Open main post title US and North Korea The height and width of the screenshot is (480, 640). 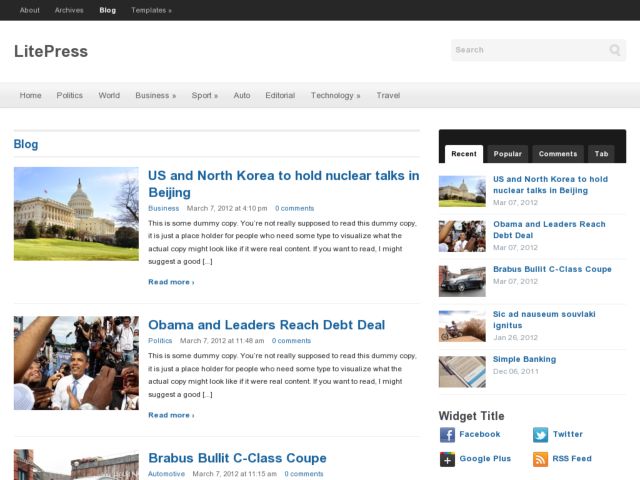[x=284, y=184]
